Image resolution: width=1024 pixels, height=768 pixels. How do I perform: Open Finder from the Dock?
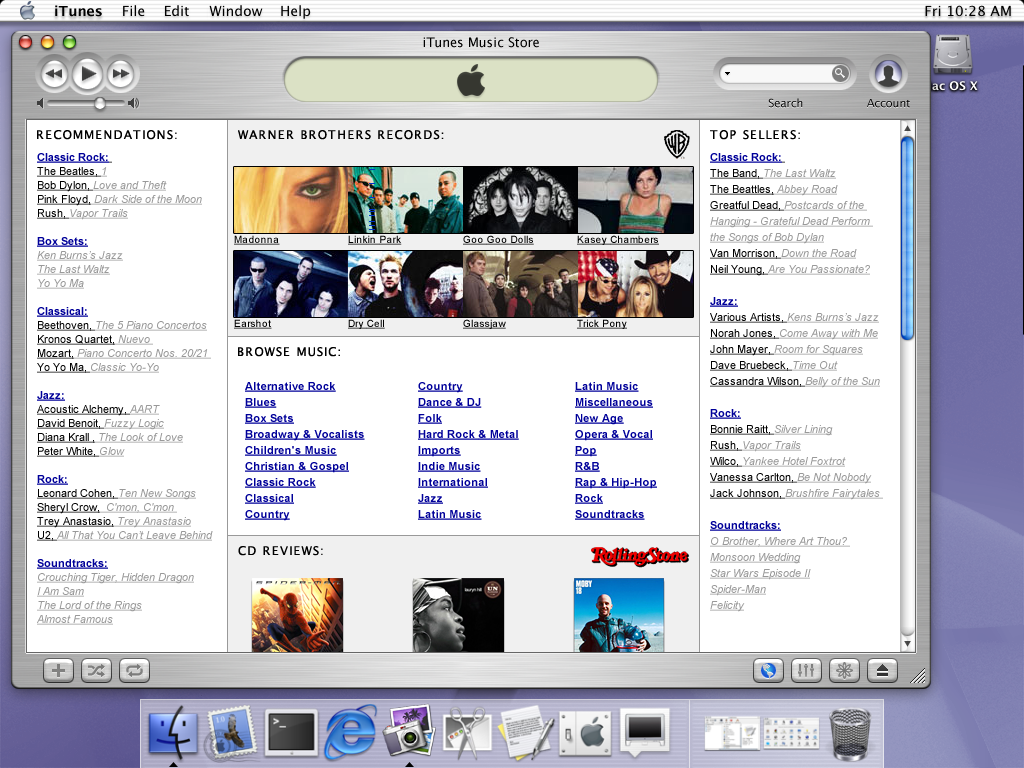coord(173,732)
